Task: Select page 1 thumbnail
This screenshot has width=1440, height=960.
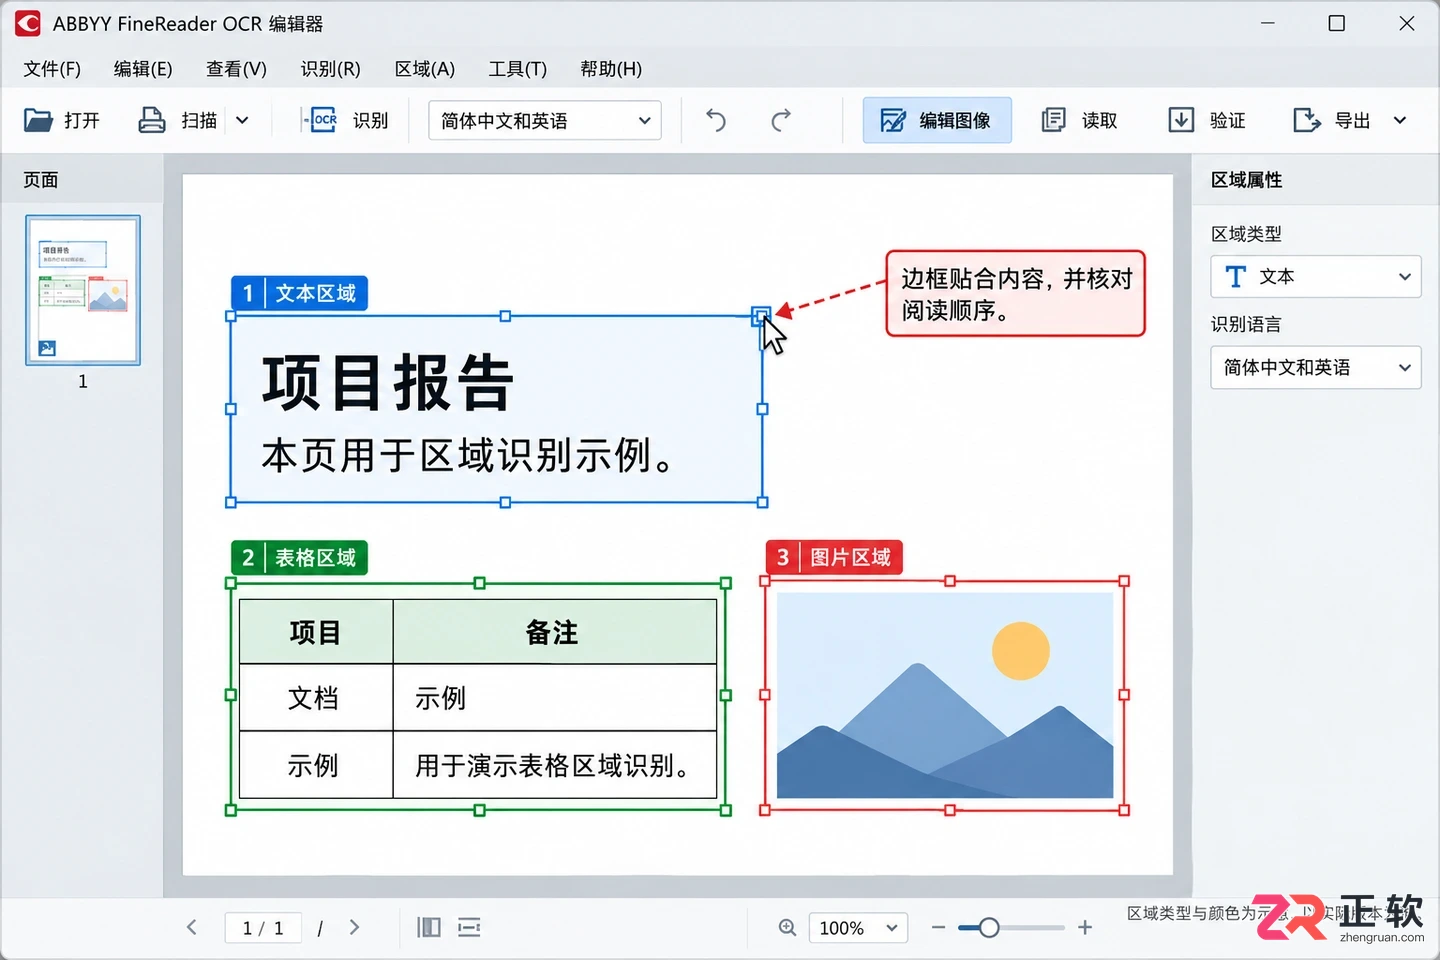Action: point(83,290)
